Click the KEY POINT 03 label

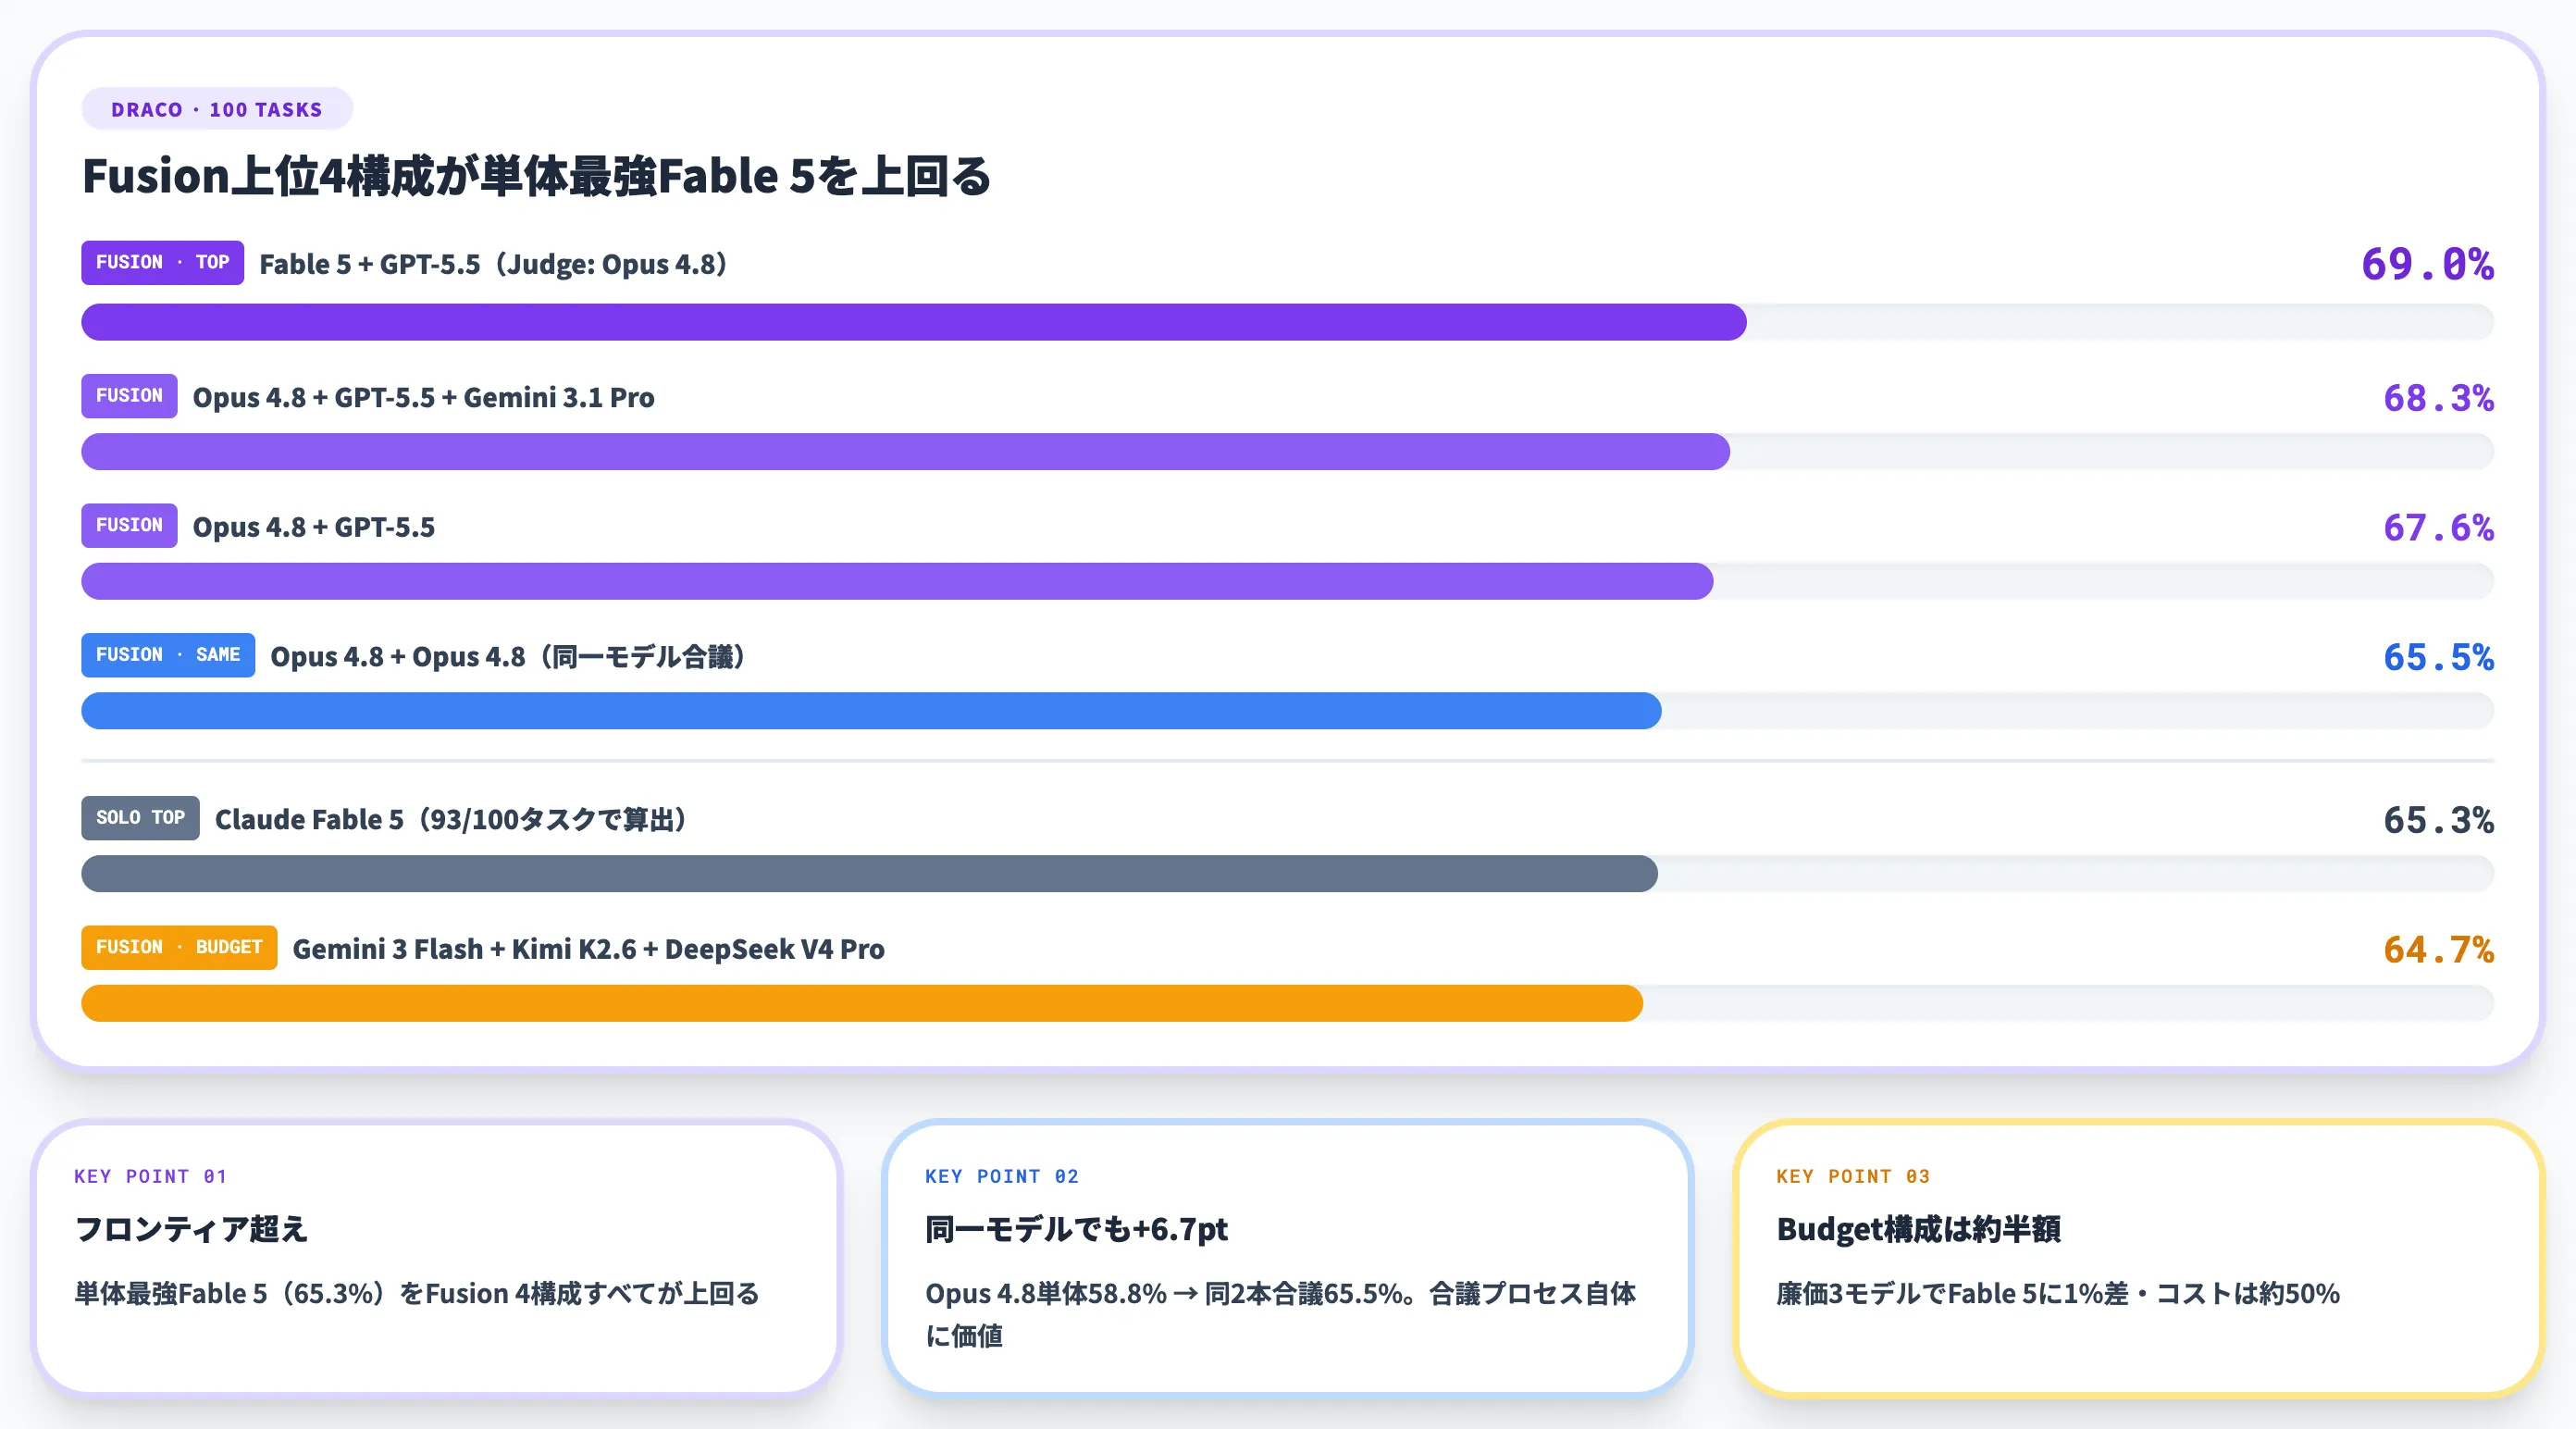1853,1176
